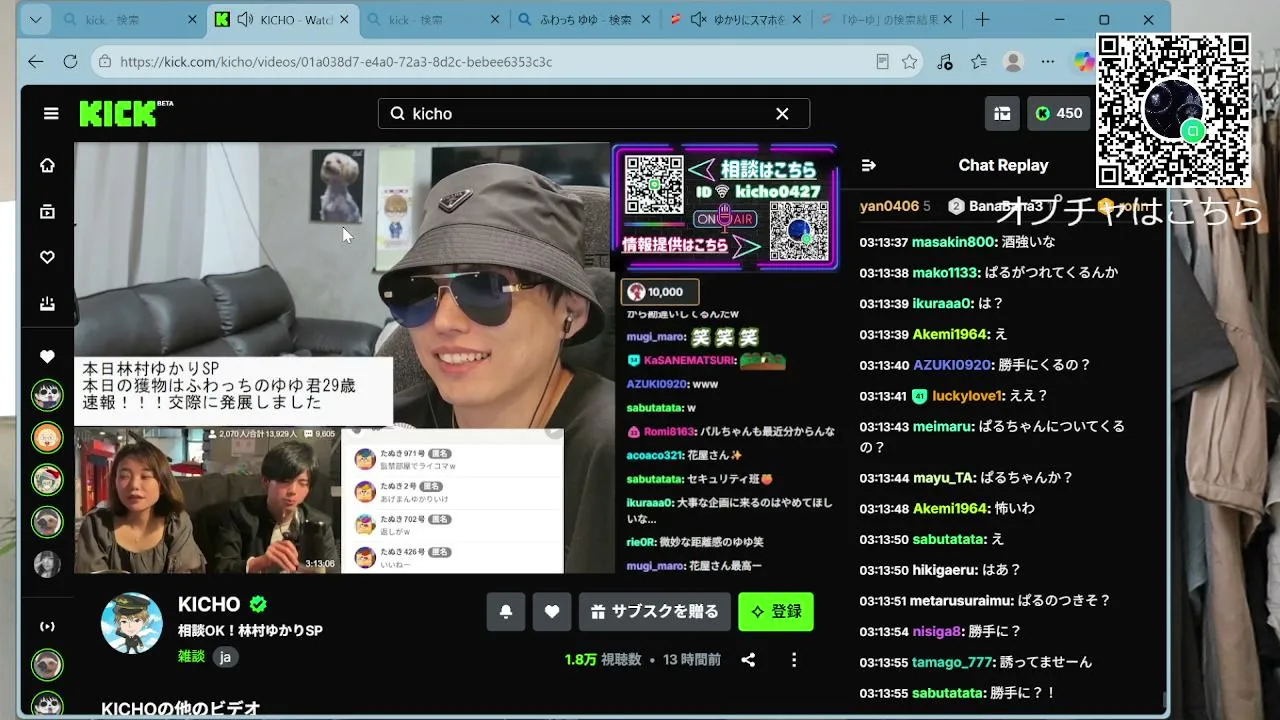Click username luckylove1 in chat replay
The image size is (1280, 720).
[x=967, y=396]
